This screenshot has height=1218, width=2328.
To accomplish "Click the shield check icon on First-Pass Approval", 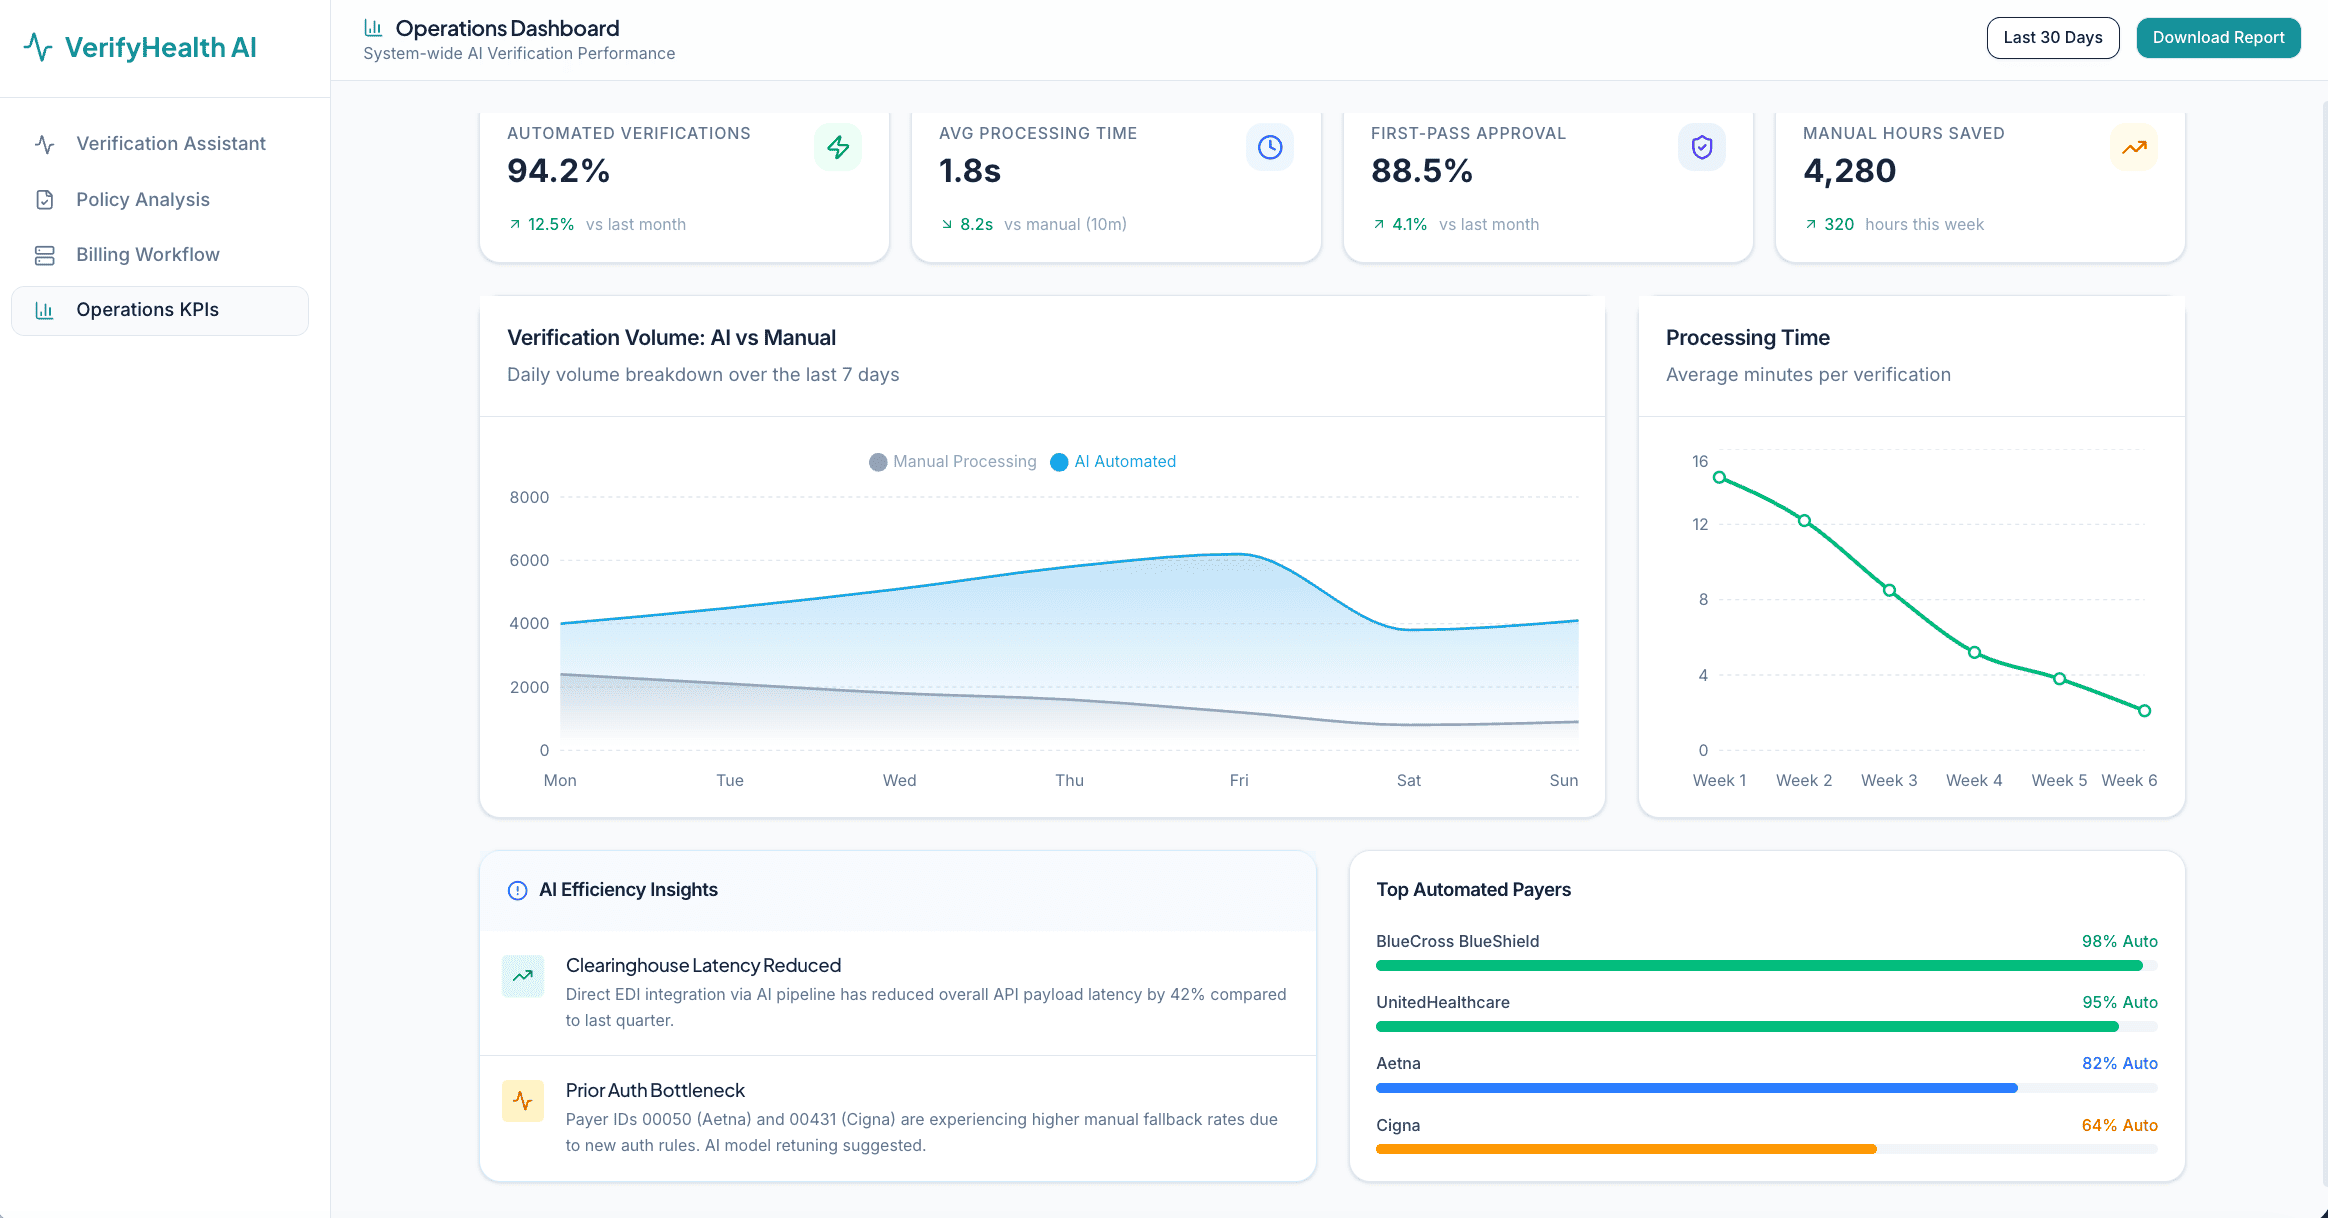I will click(x=1702, y=148).
